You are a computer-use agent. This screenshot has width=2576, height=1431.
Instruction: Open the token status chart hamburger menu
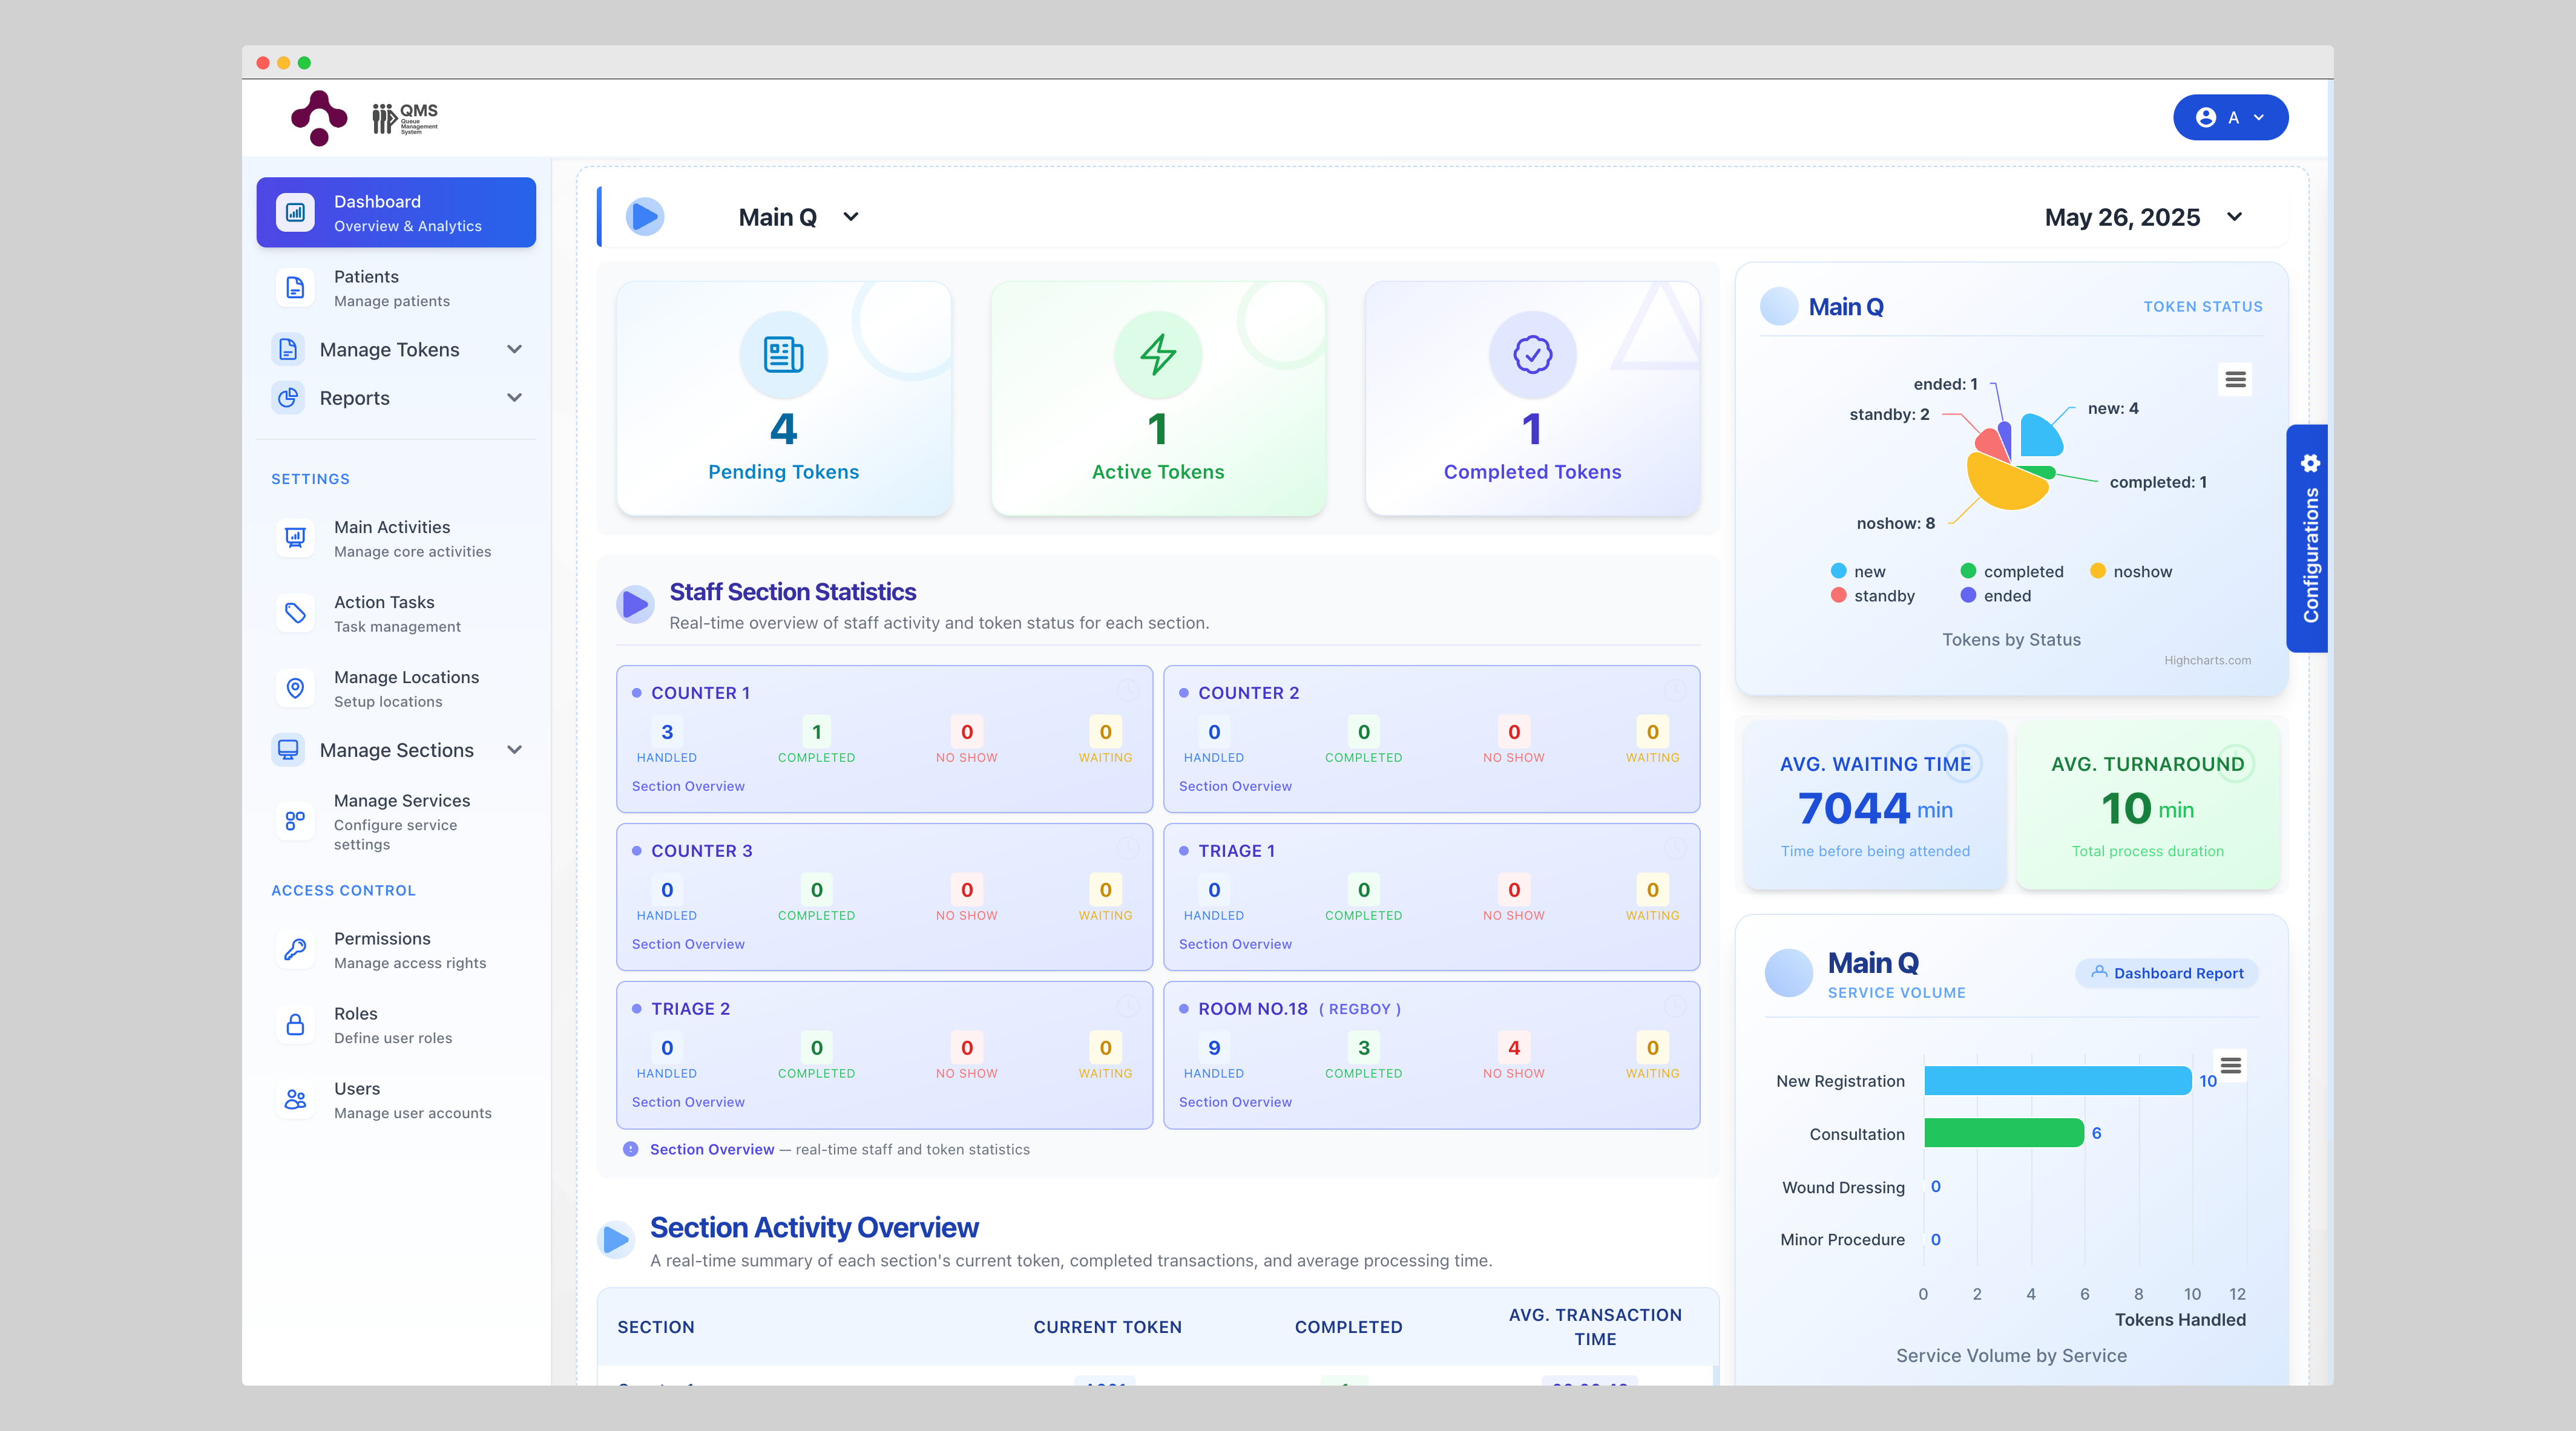tap(2235, 380)
